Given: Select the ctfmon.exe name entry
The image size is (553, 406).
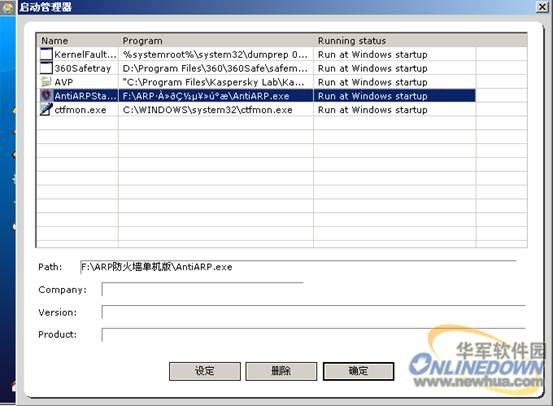Looking at the screenshot, I should point(80,110).
